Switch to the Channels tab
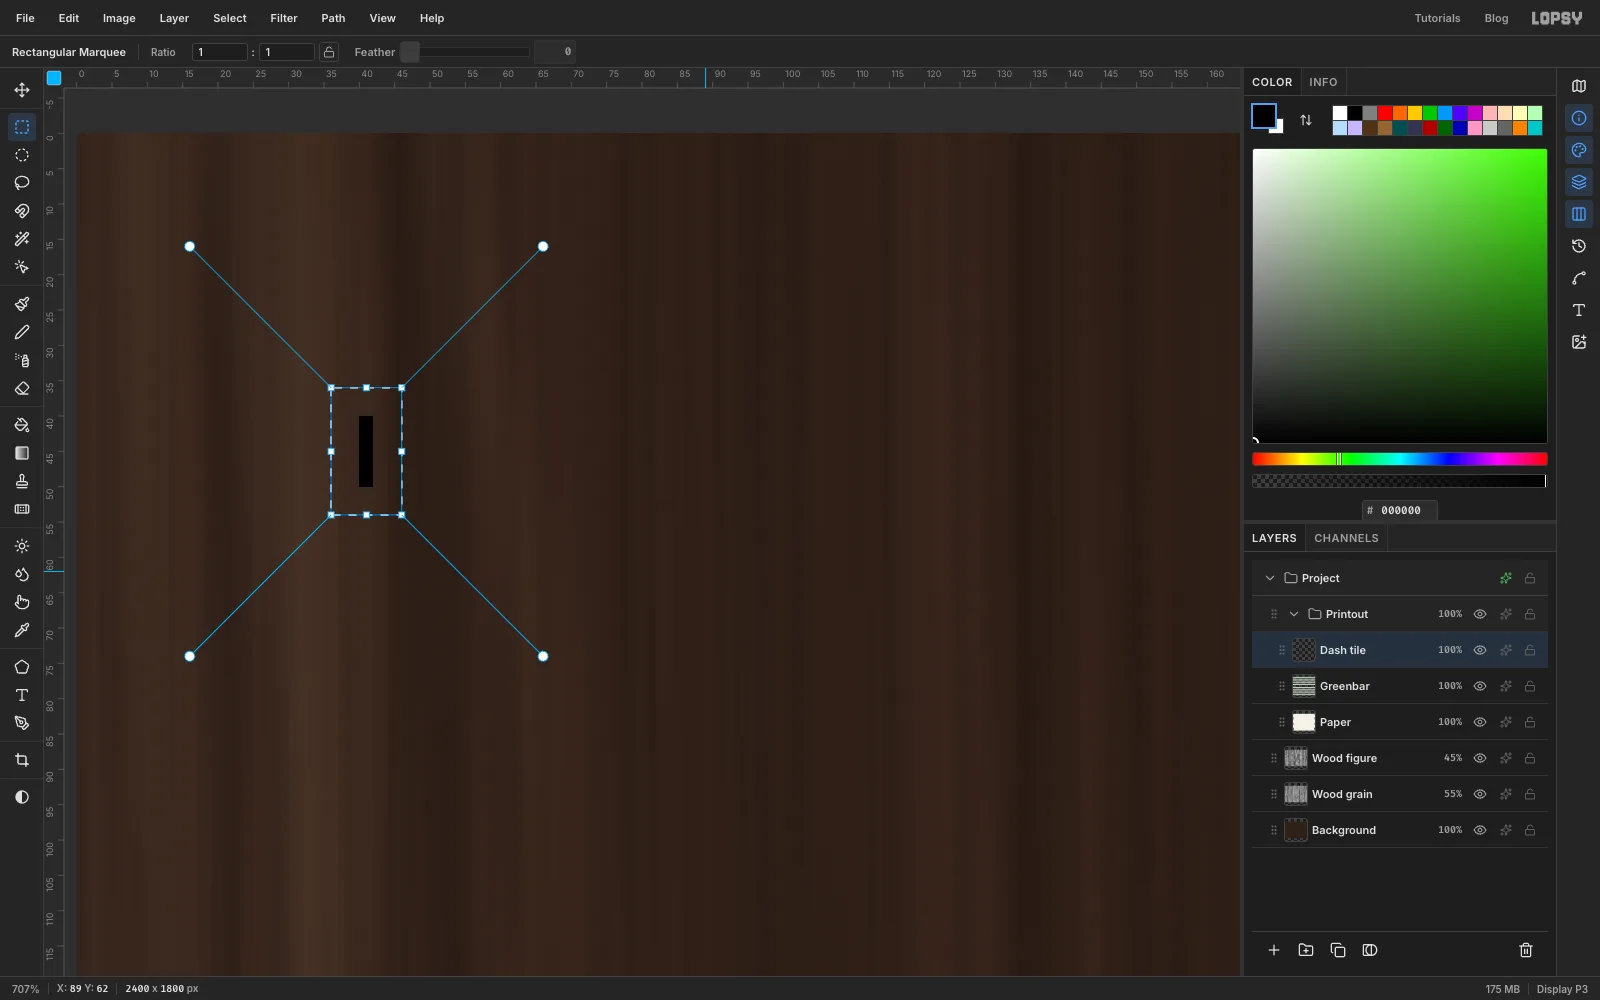 coord(1346,538)
